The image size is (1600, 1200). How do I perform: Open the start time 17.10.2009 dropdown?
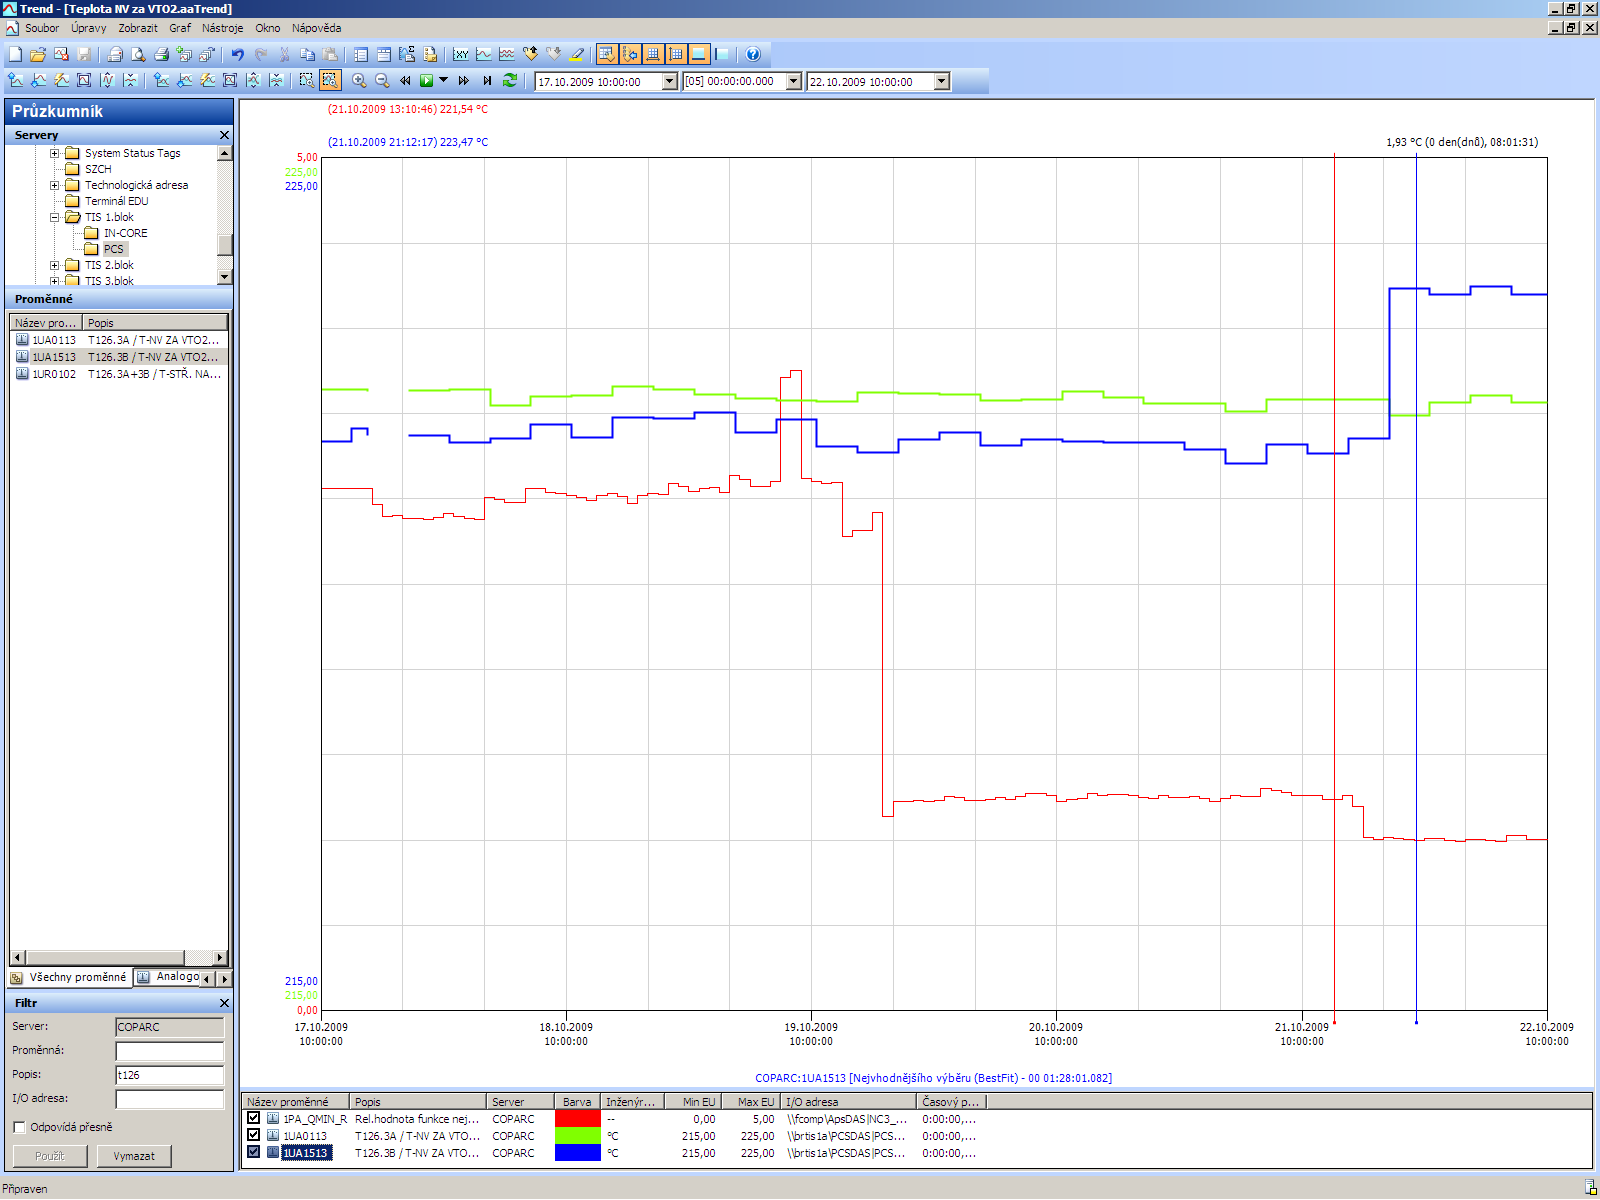click(x=670, y=81)
